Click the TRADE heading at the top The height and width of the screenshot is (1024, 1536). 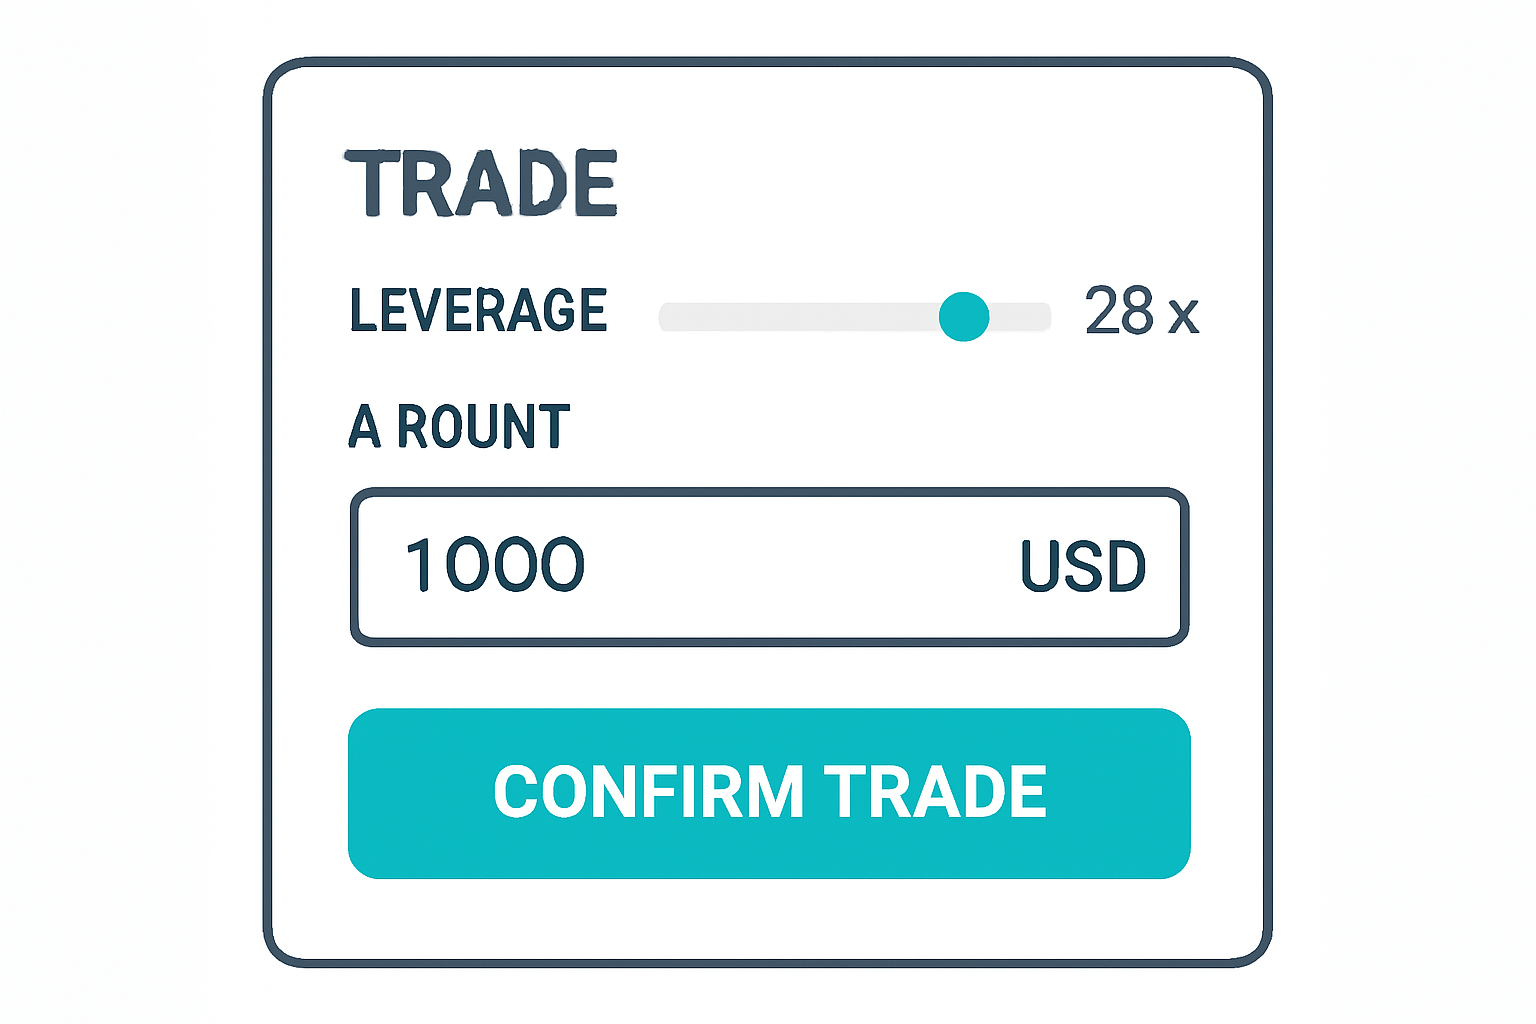tap(481, 183)
